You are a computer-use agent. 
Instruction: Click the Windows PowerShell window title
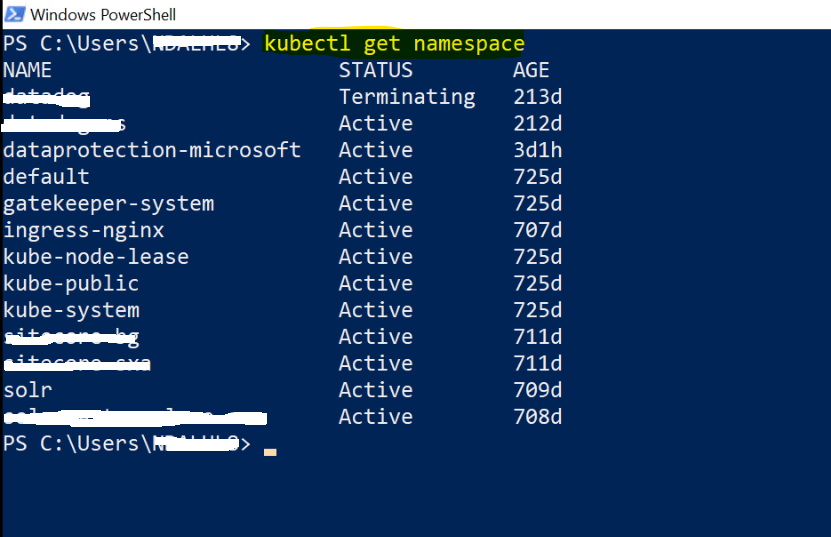pyautogui.click(x=103, y=15)
